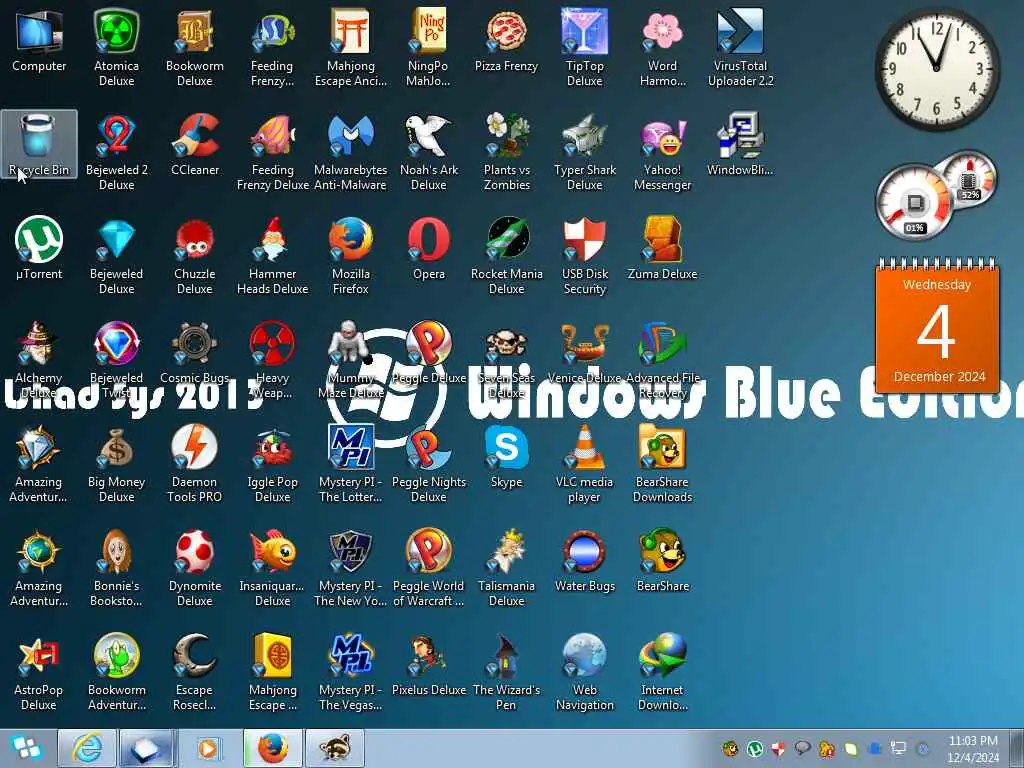
Task: Launch NingPo MahJong game
Action: coord(428,47)
